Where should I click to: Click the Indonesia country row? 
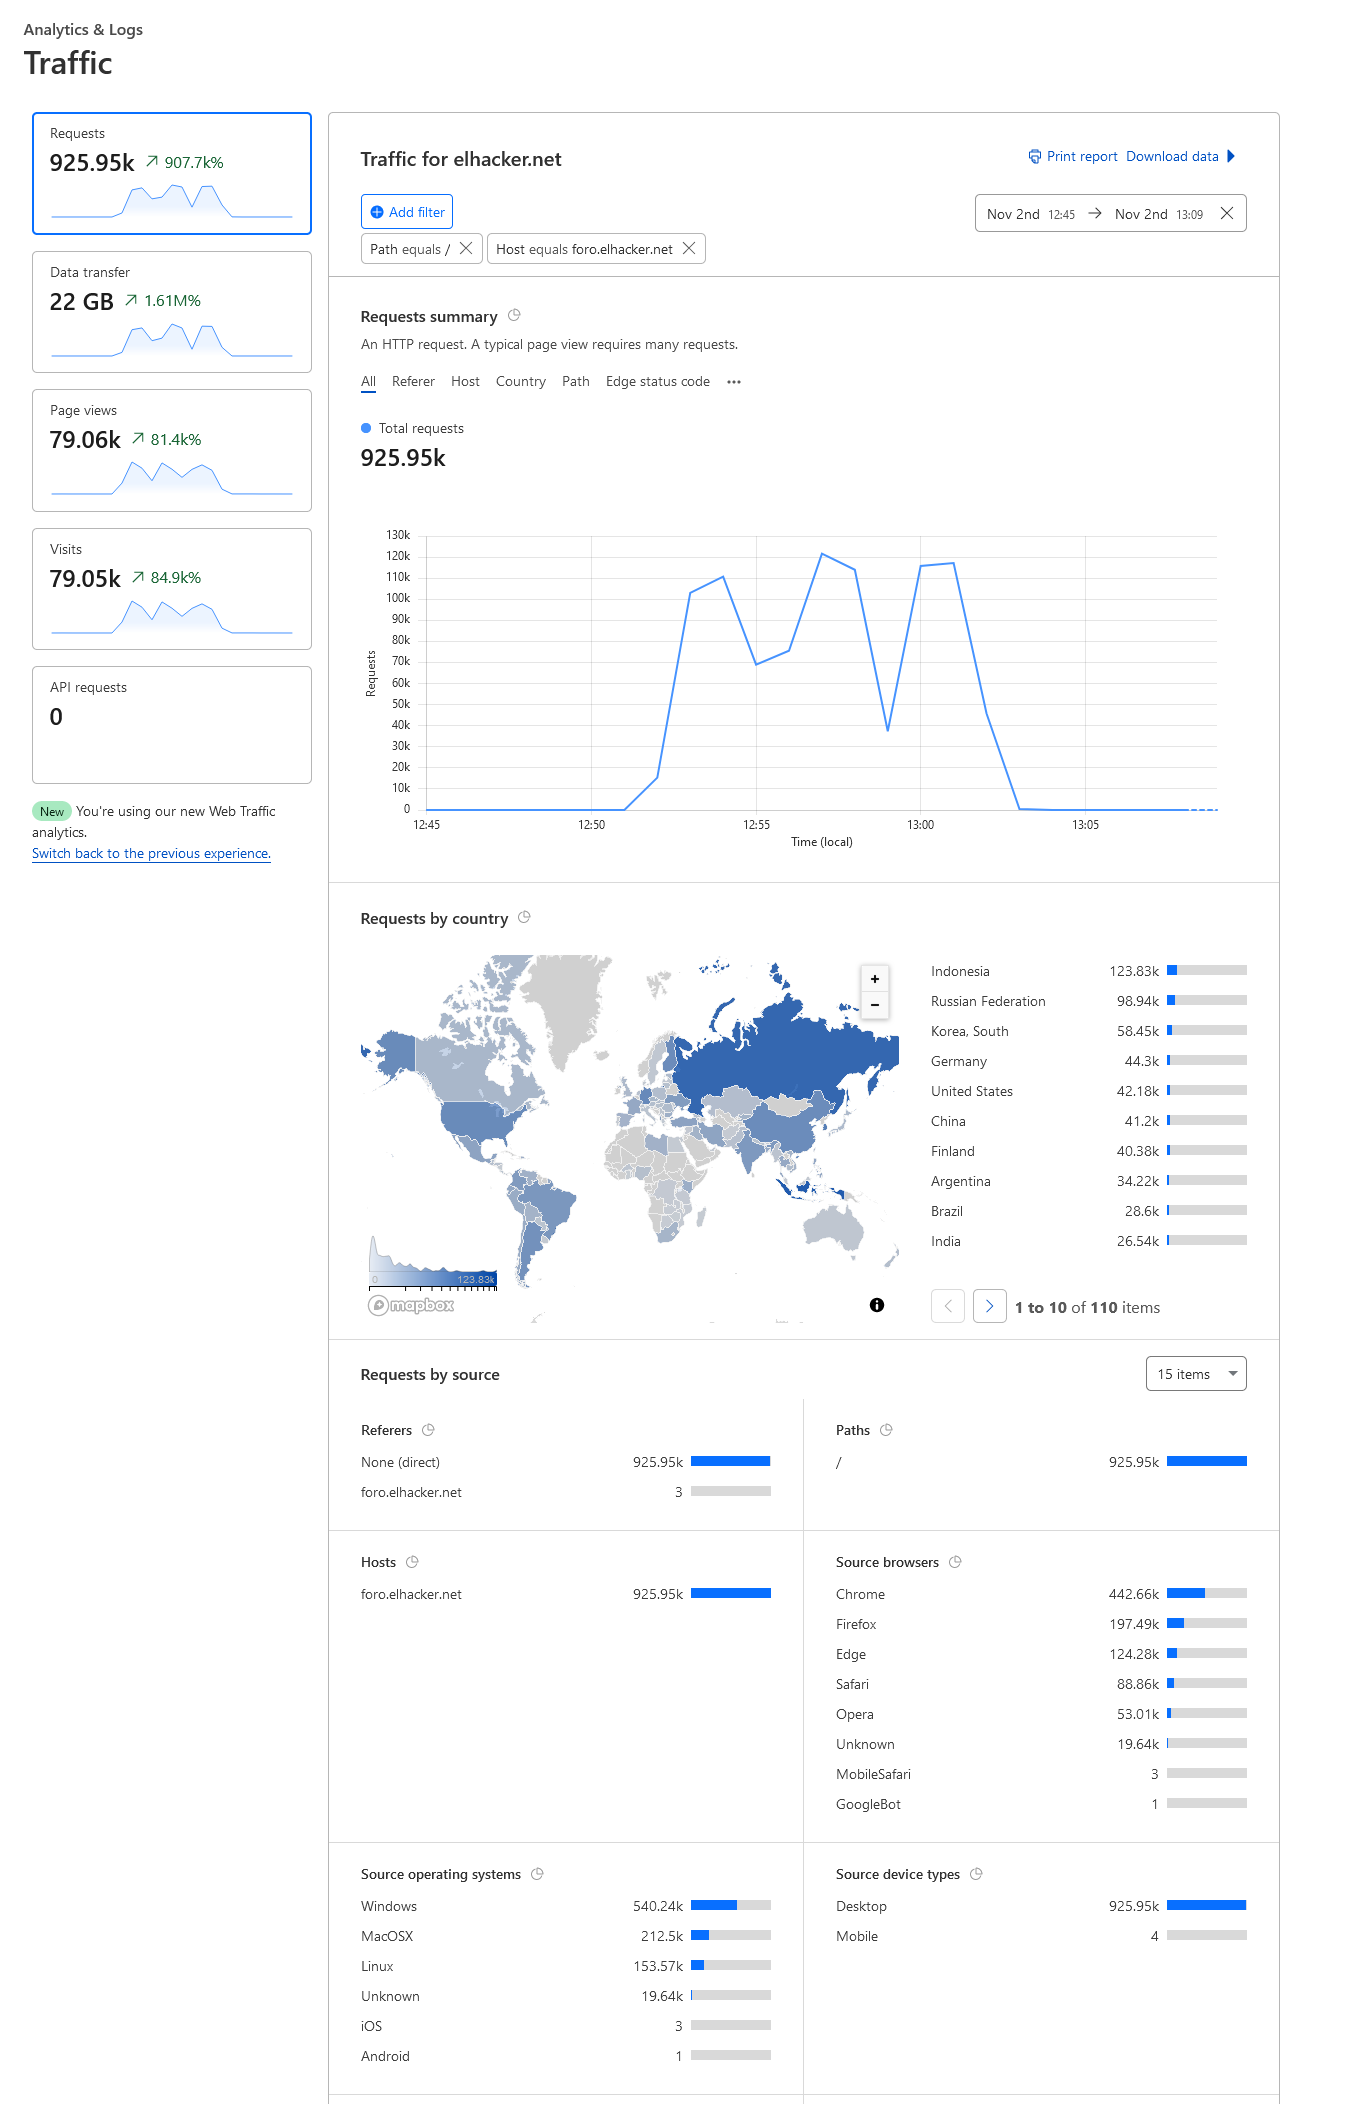click(x=1088, y=971)
